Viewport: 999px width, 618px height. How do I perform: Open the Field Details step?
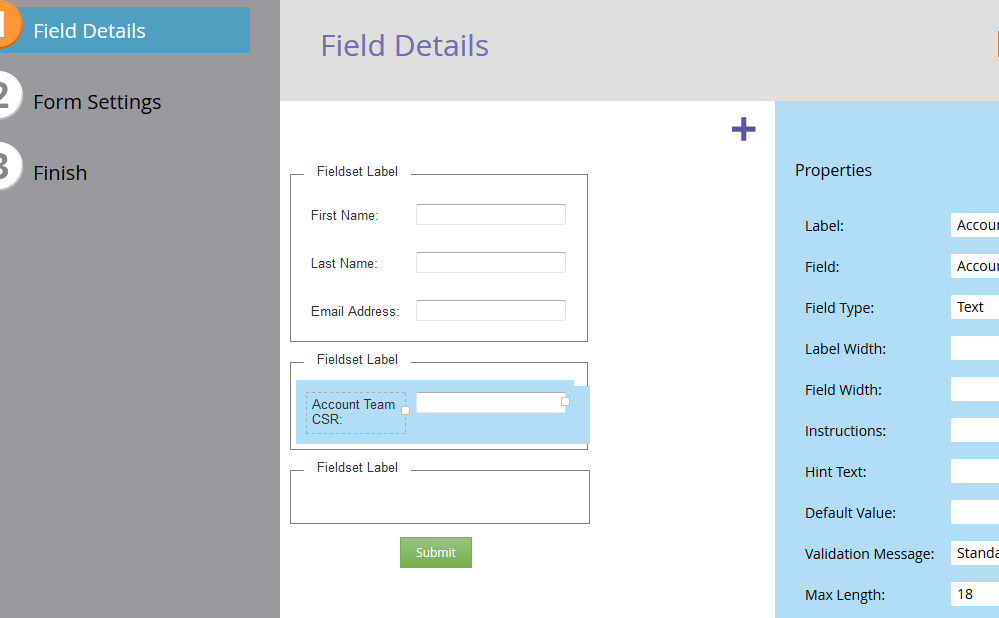click(89, 31)
